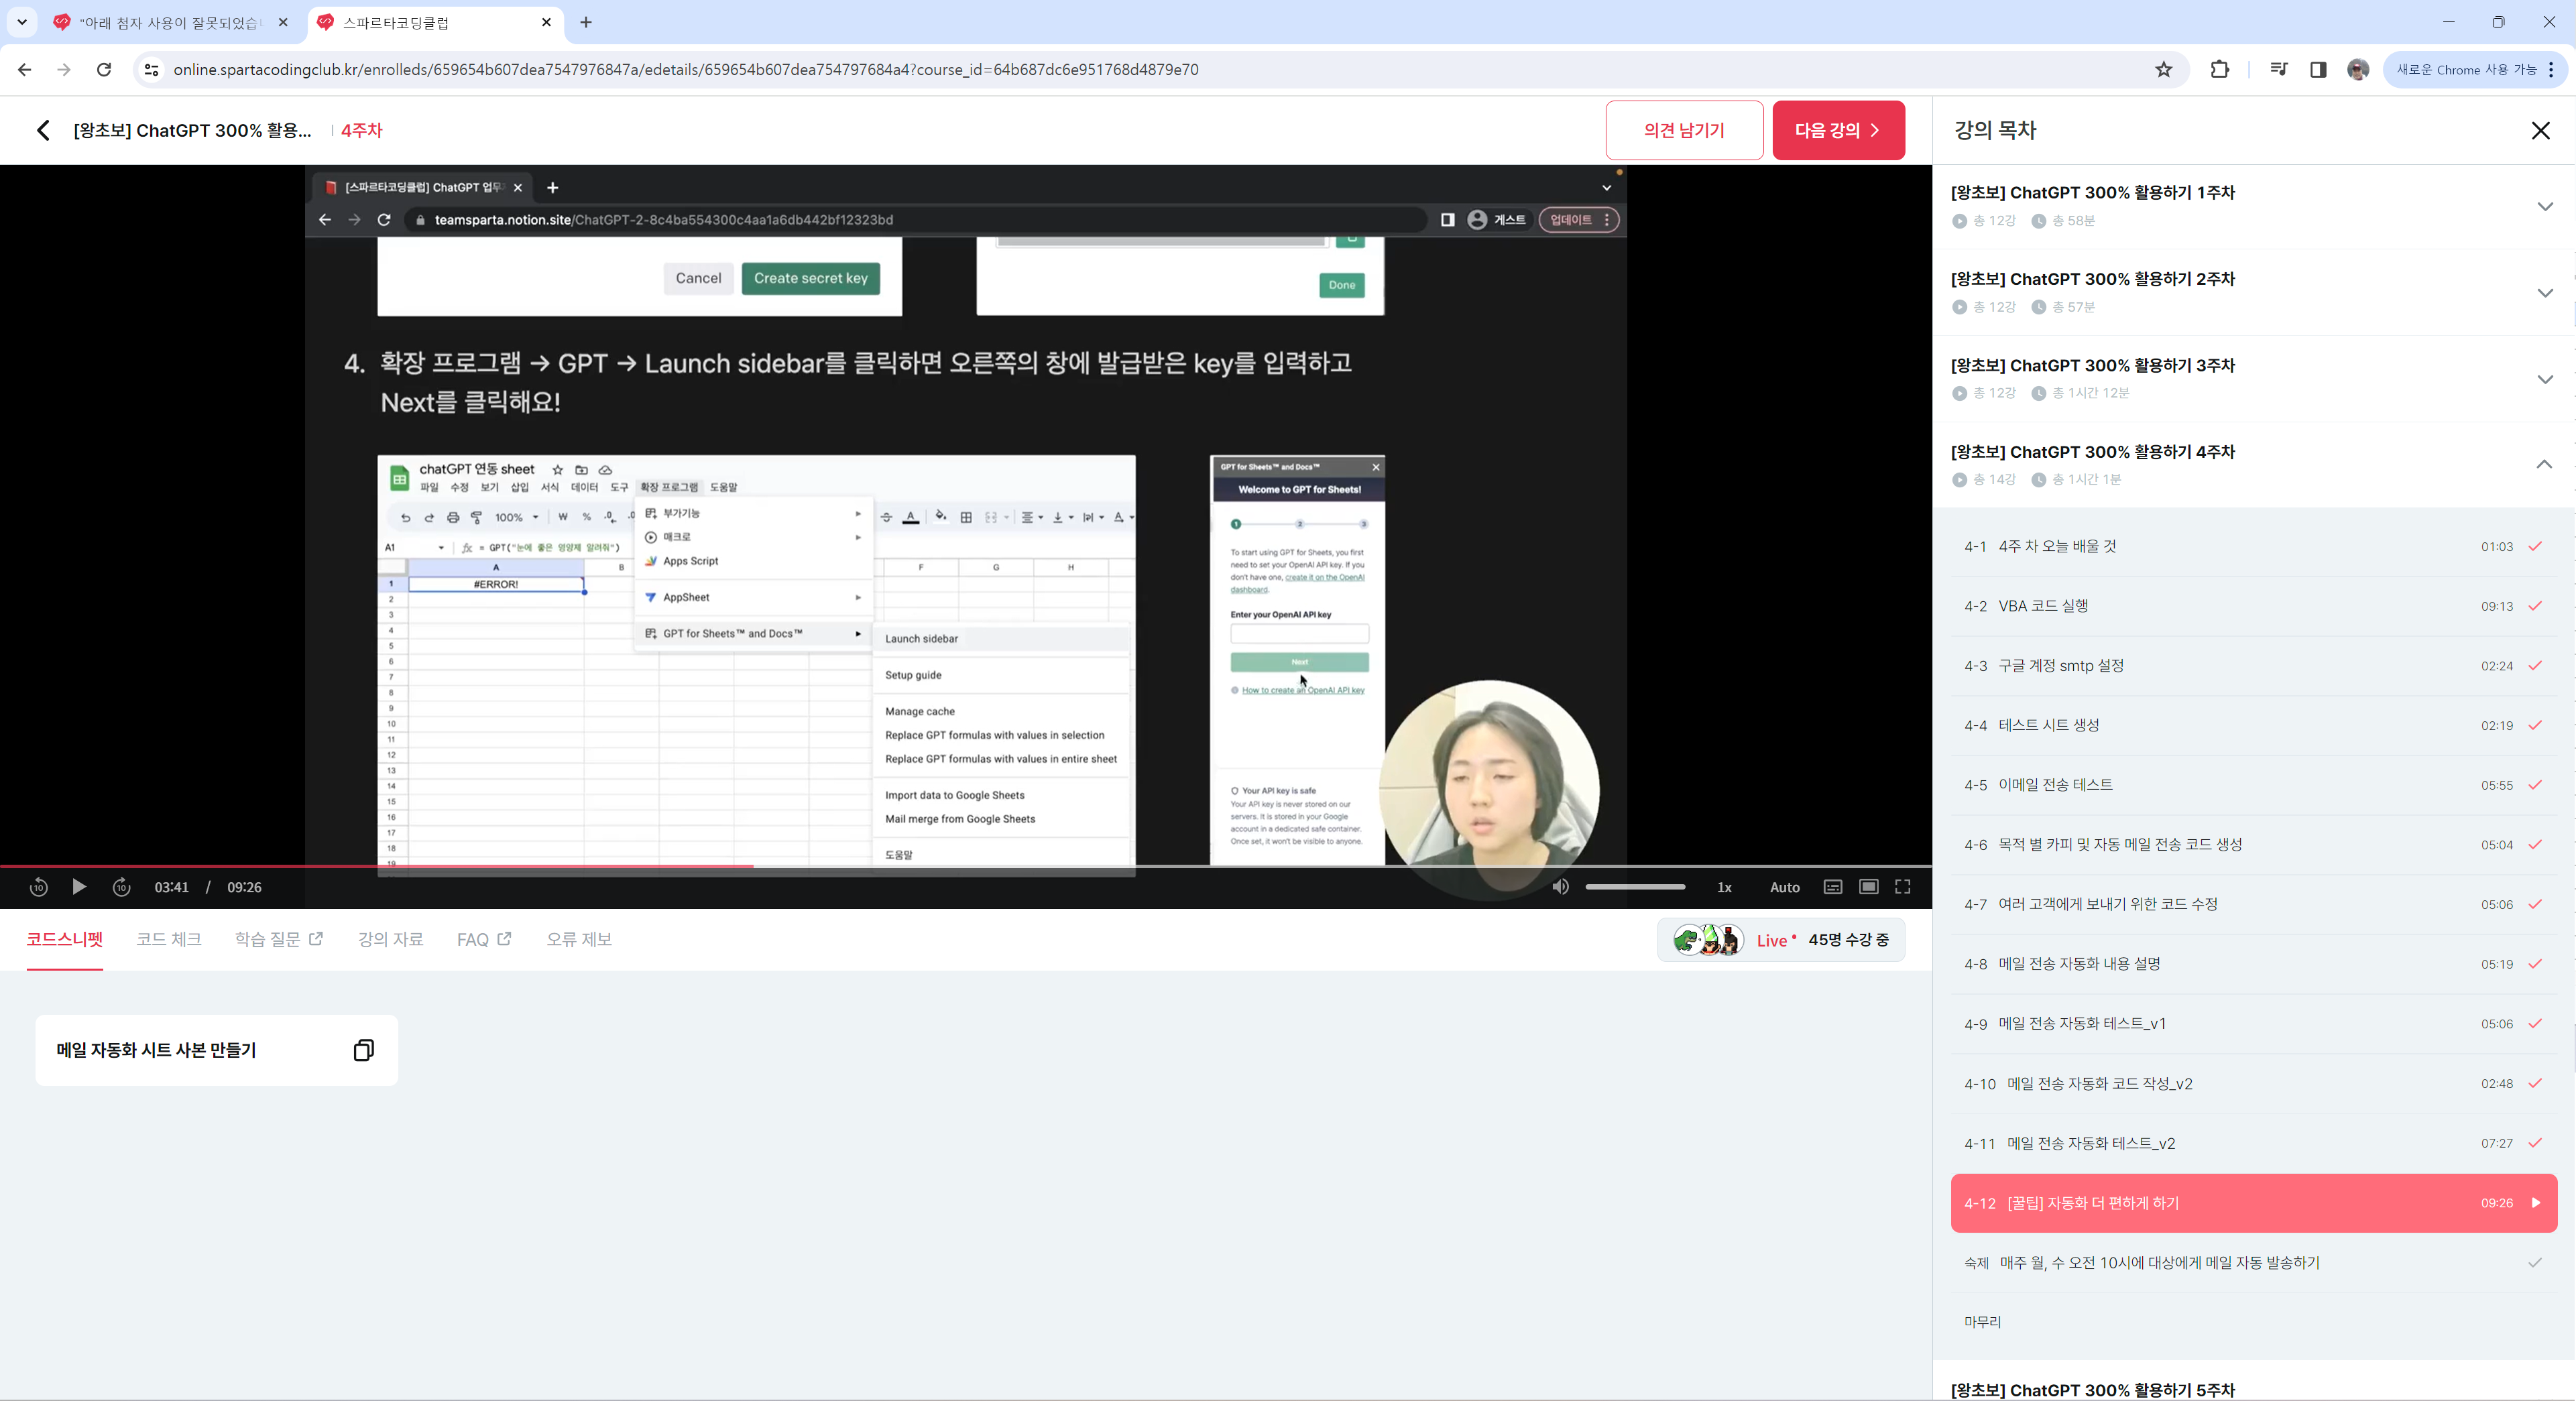
Task: Play the lecture video
Action: [x=79, y=887]
